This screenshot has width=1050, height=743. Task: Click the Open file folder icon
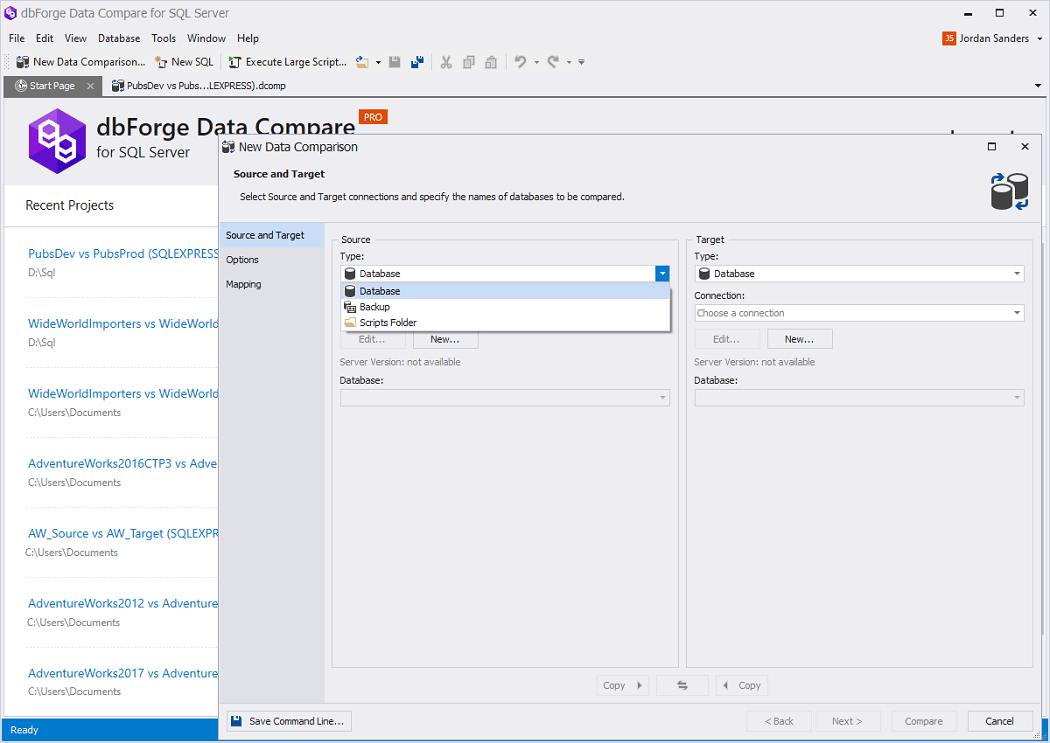pyautogui.click(x=362, y=62)
